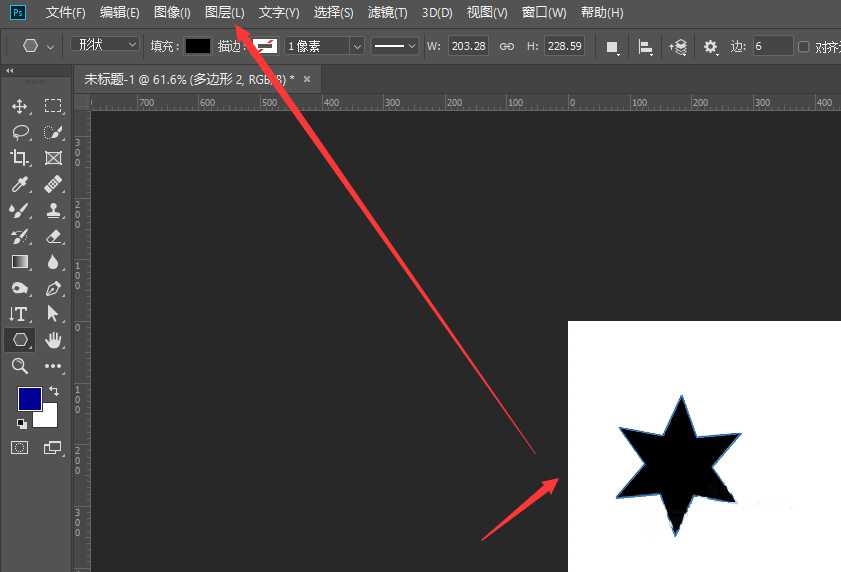
Task: Open path arrangement options
Action: click(x=677, y=47)
